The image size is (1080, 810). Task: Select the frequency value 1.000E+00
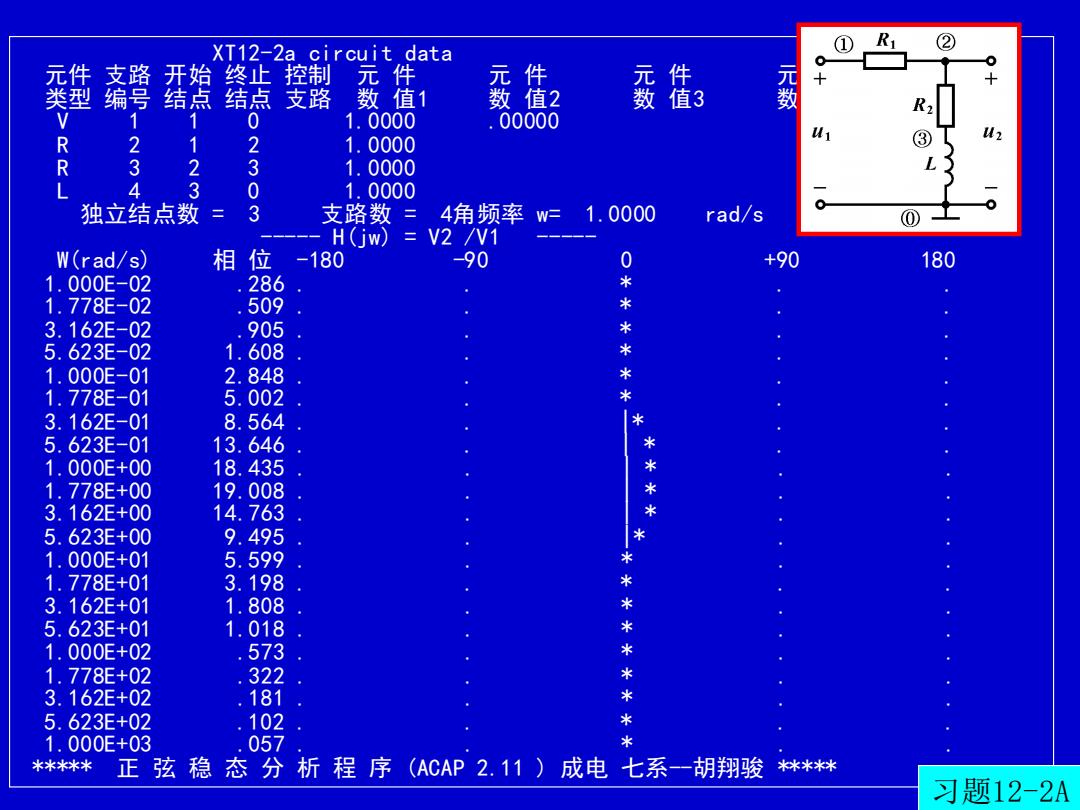tap(98, 468)
